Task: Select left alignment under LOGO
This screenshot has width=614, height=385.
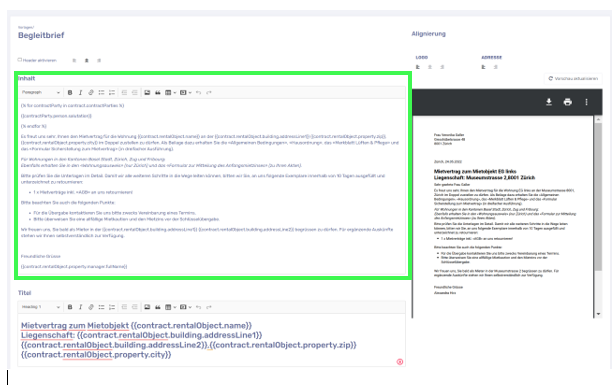Action: [x=418, y=67]
